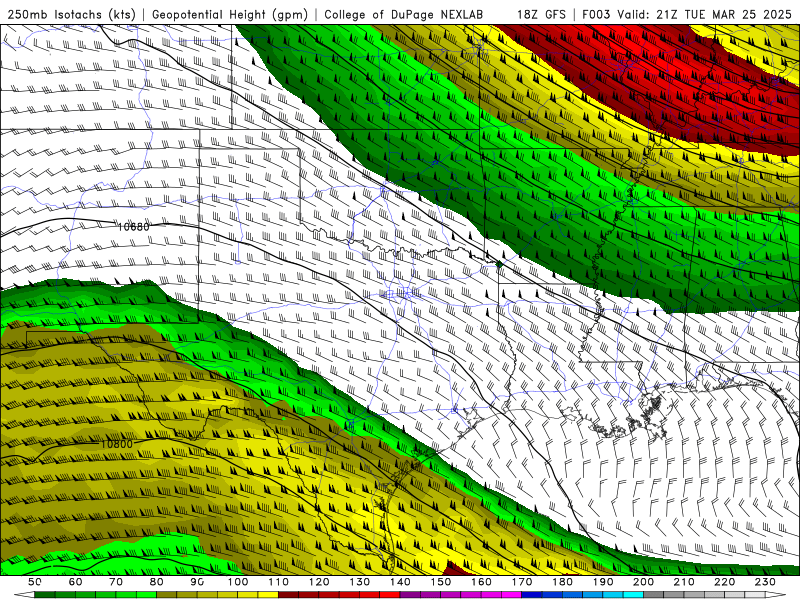Click the 70 value on the color scale
The height and width of the screenshot is (600, 800).
pyautogui.click(x=116, y=582)
